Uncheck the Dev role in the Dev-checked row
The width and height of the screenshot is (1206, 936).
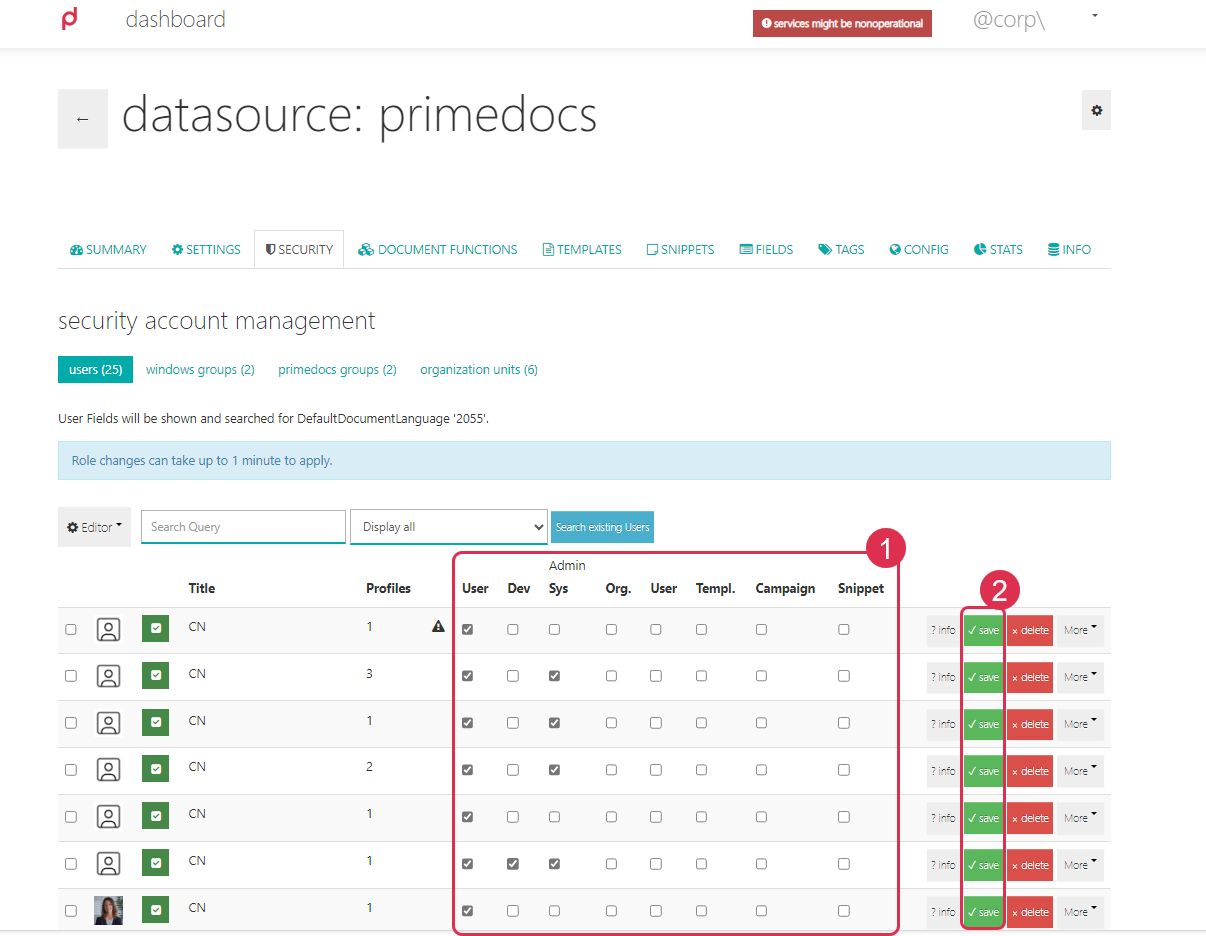(x=513, y=864)
